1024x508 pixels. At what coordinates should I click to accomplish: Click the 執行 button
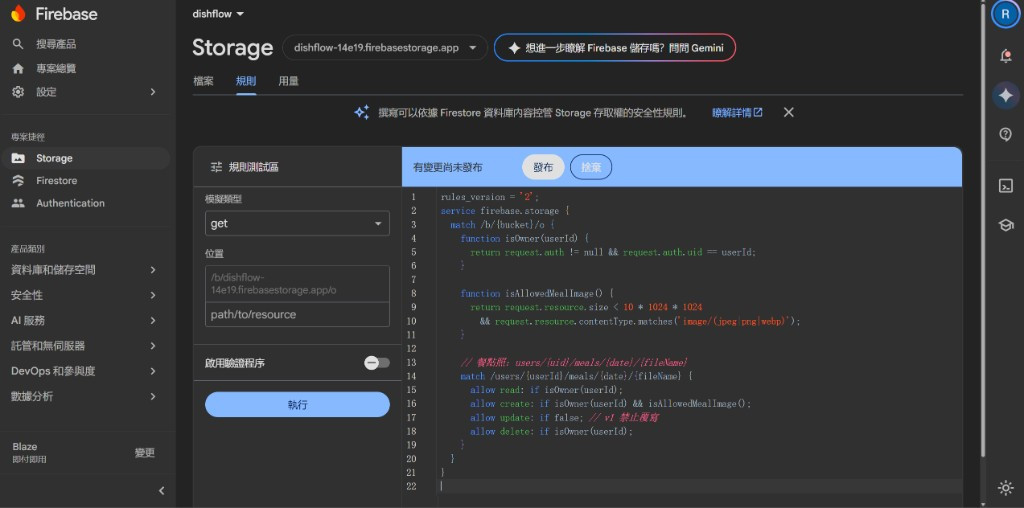click(x=297, y=404)
